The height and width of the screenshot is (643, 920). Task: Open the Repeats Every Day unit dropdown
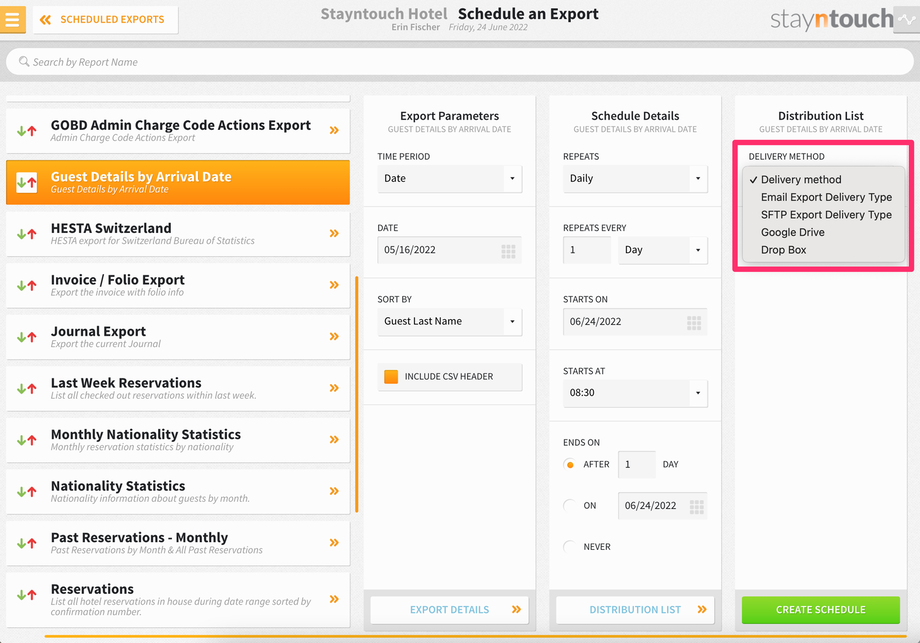pyautogui.click(x=662, y=250)
